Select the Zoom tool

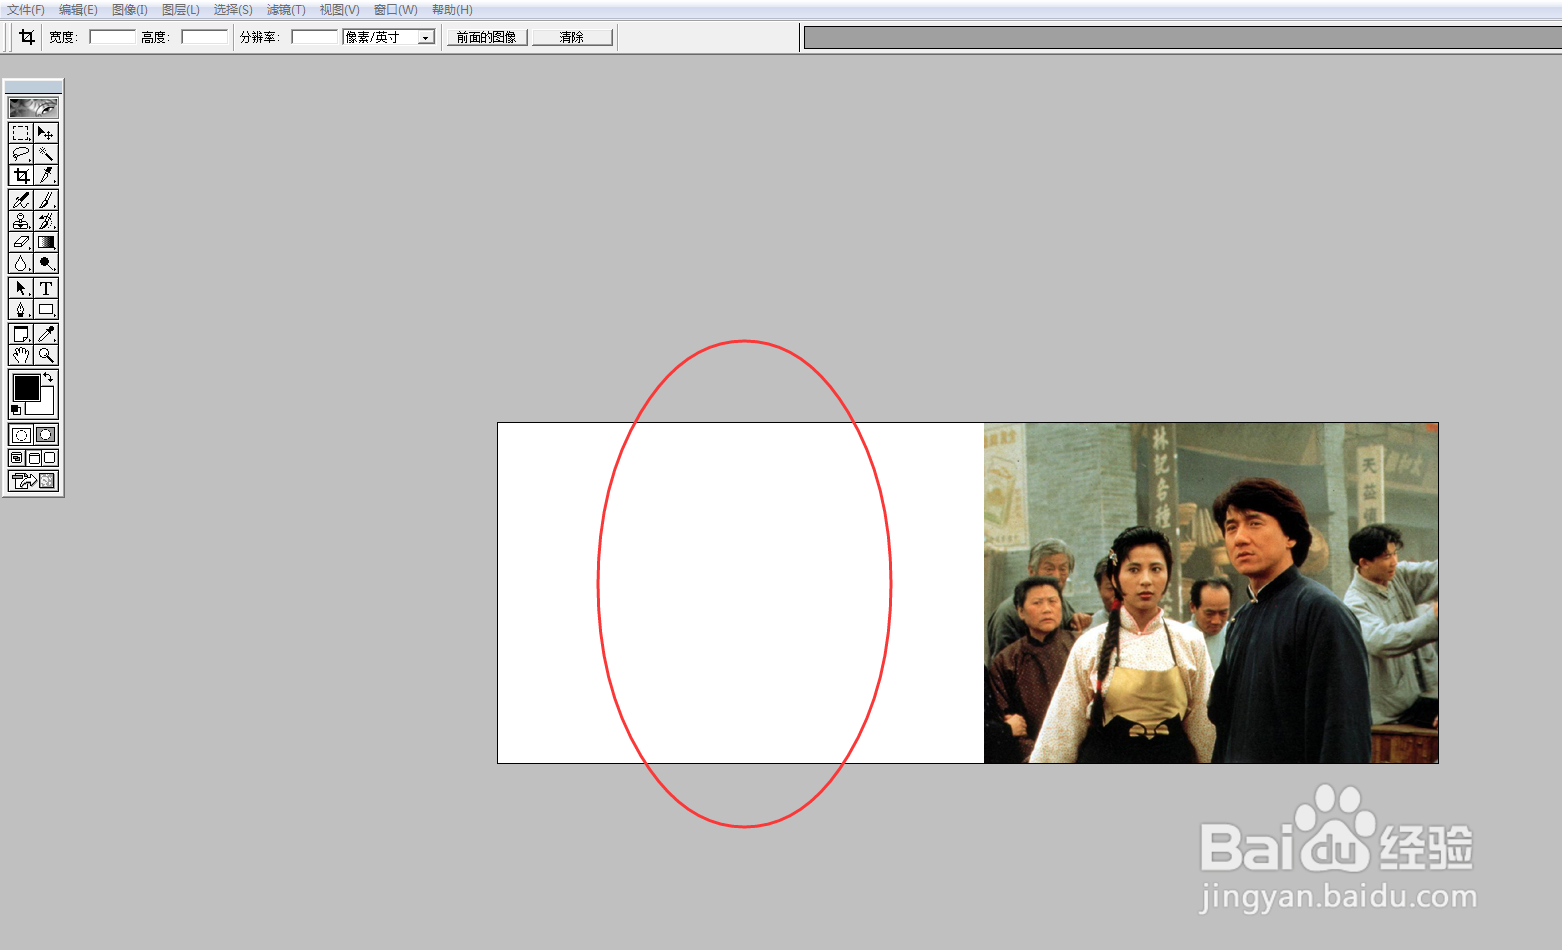point(46,355)
